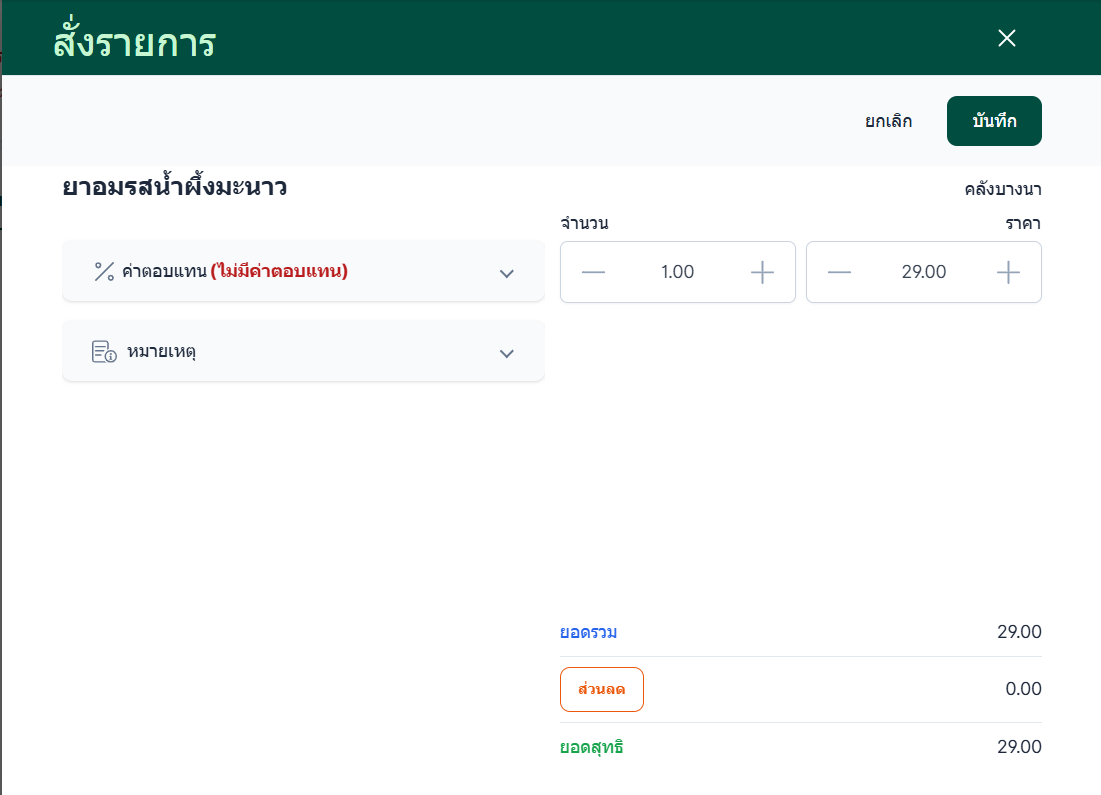Screen dimensions: 1101x795
Task: Click the ยกเลิก cancel button
Action: (x=888, y=121)
